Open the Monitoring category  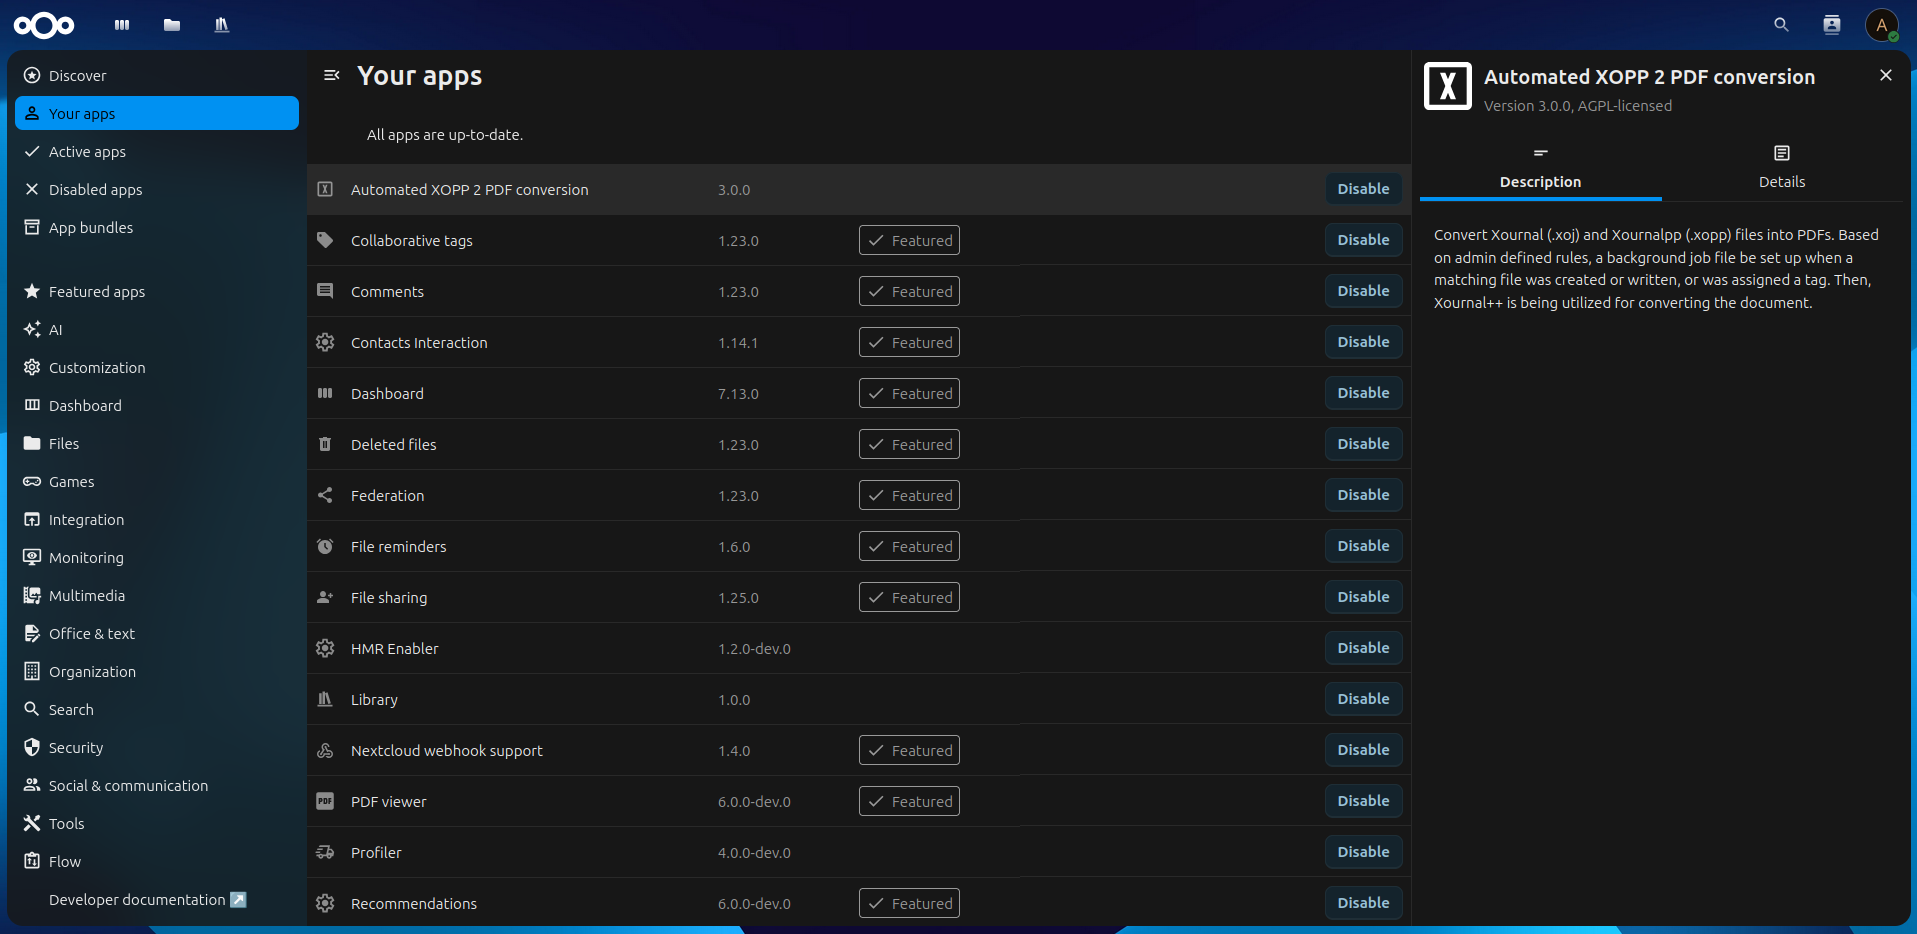pyautogui.click(x=157, y=557)
